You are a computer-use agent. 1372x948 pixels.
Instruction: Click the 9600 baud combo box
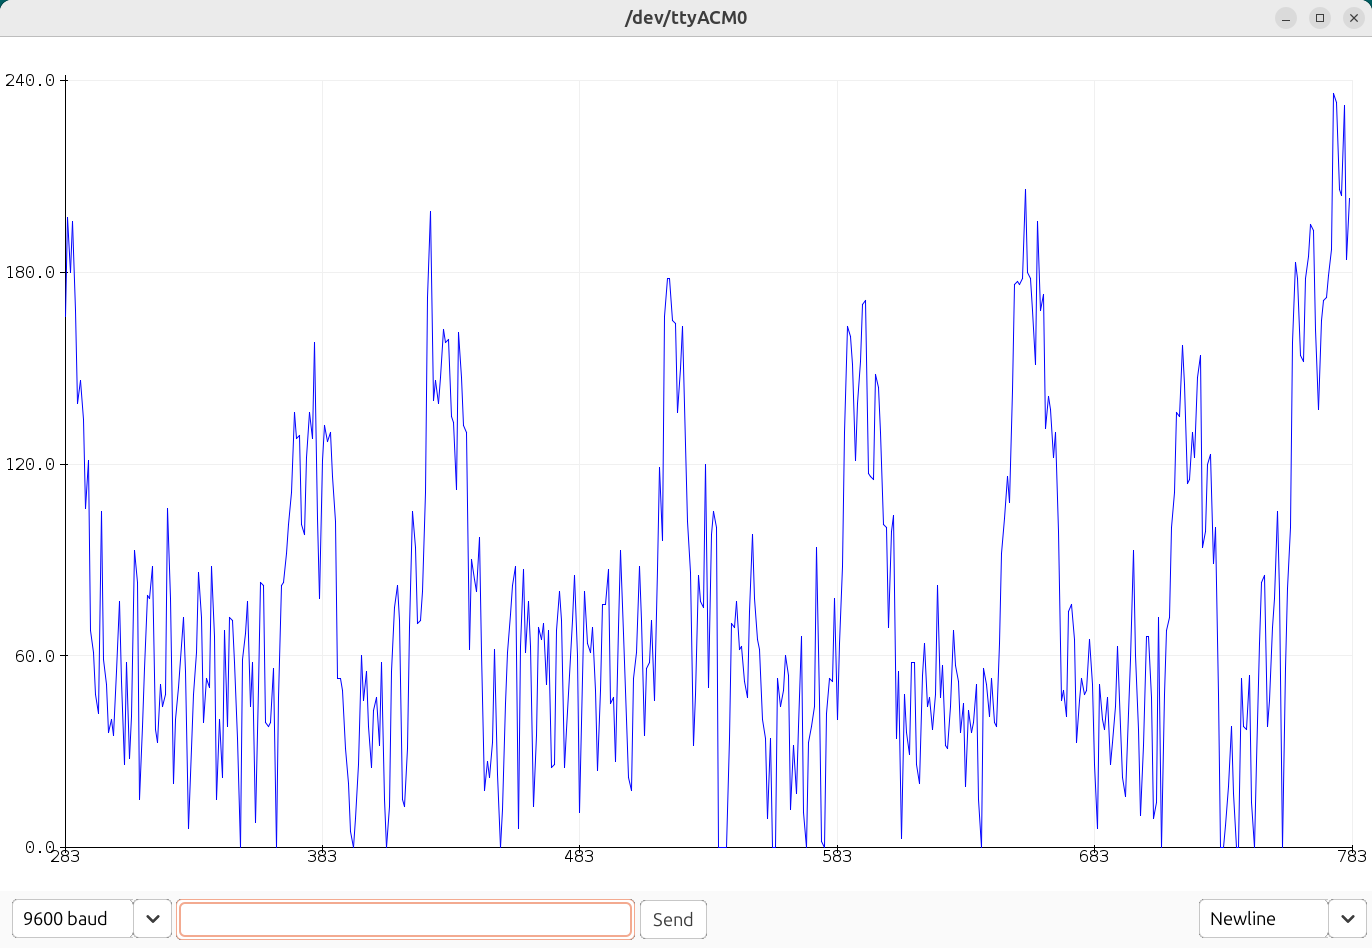pyautogui.click(x=73, y=919)
